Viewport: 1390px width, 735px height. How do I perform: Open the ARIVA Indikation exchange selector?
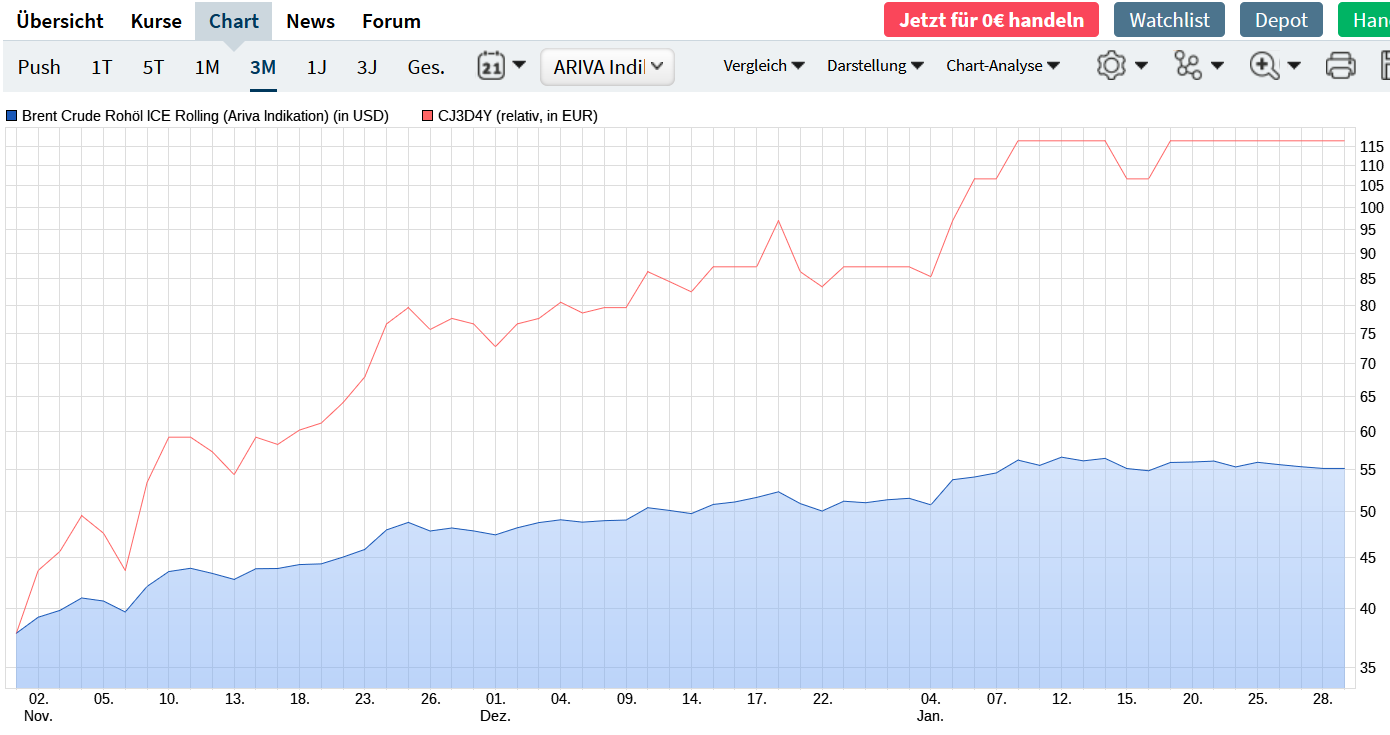coord(608,67)
